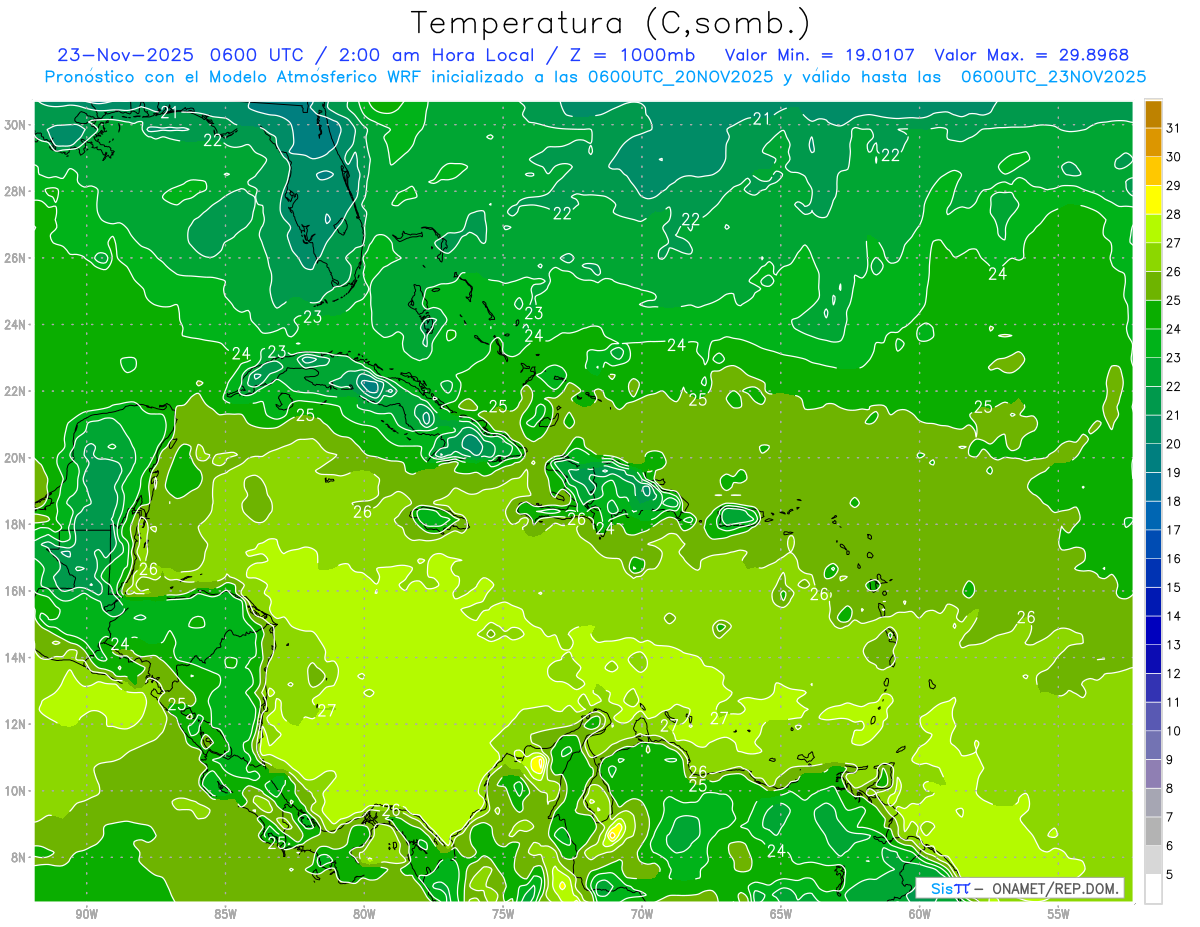The image size is (1200, 927).
Task: Click 'Valor Max. = 29.8968' value
Action: pos(1031,55)
